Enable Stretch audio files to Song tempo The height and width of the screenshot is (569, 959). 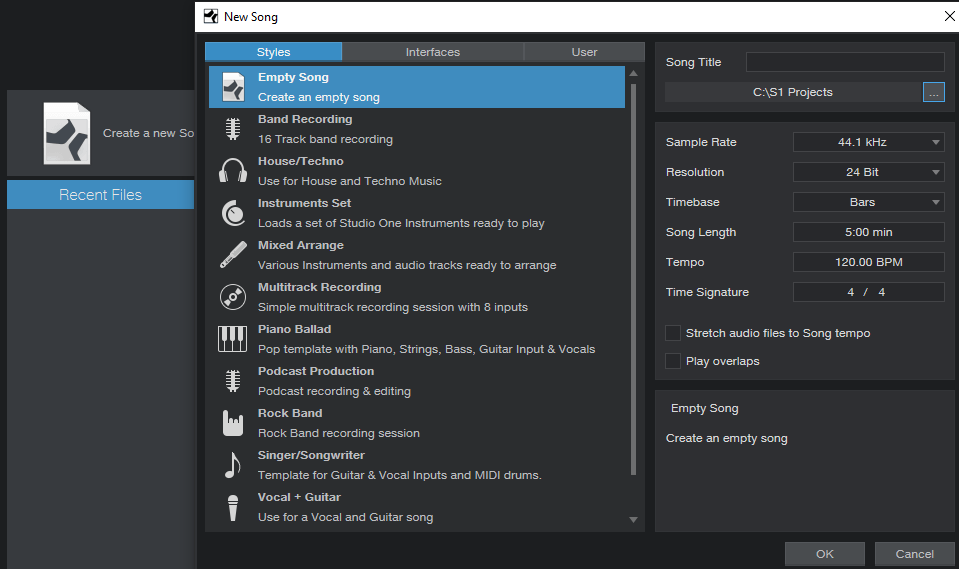(673, 333)
